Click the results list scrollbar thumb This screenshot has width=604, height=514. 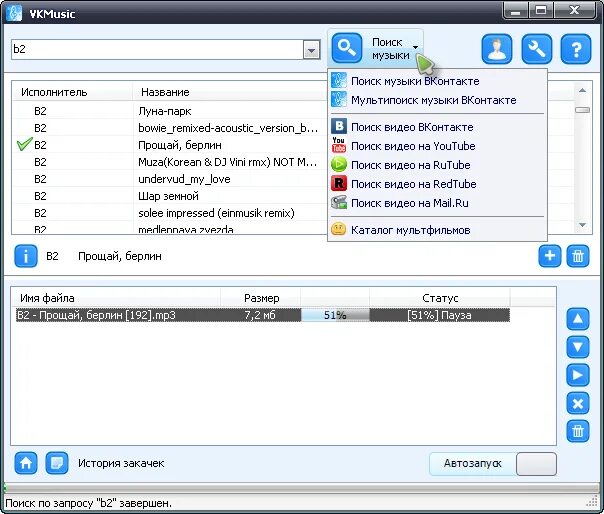[582, 110]
